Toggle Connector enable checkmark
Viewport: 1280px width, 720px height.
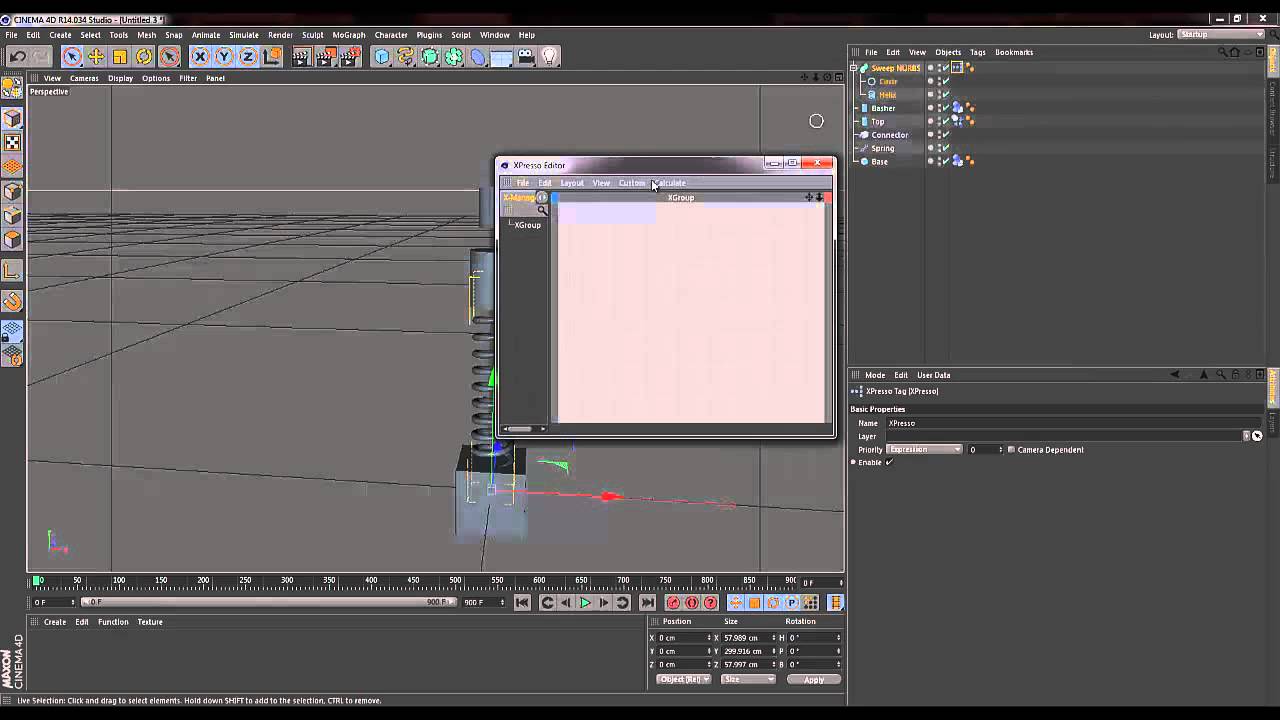click(x=945, y=135)
